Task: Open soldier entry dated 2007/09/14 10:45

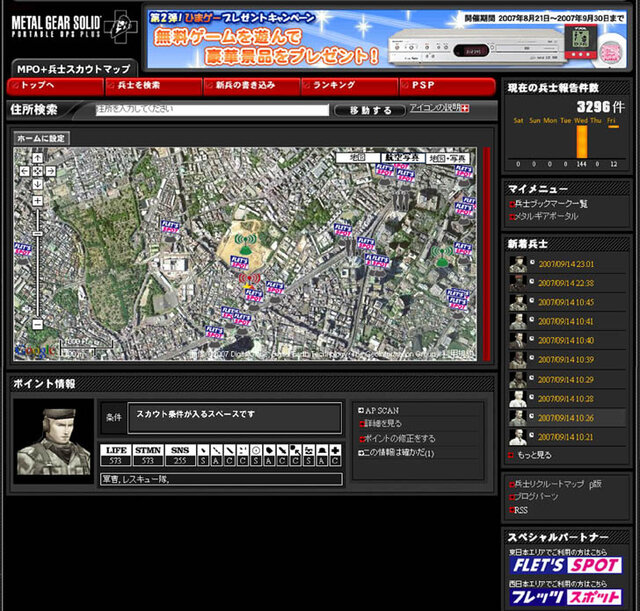Action: coord(566,302)
